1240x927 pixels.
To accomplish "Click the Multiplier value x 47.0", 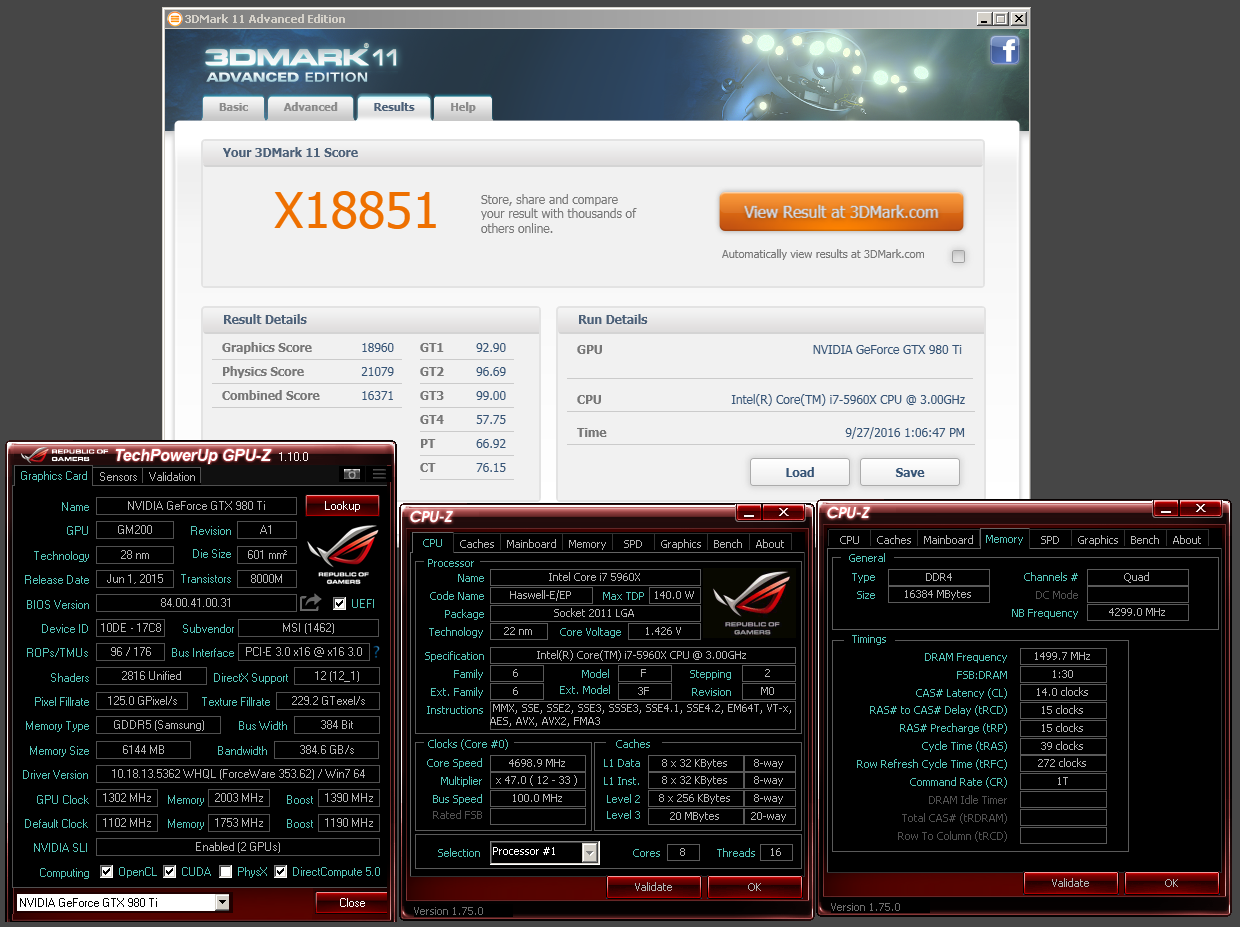I will tap(537, 781).
